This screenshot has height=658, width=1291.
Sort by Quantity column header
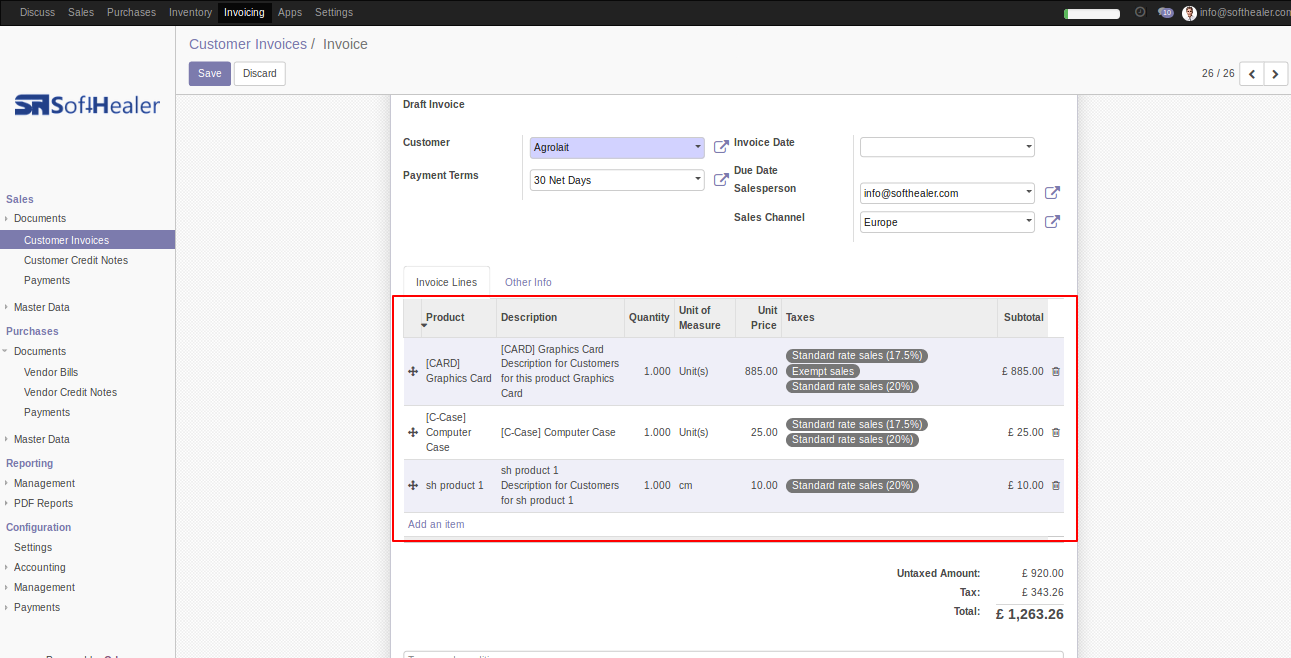coord(649,317)
